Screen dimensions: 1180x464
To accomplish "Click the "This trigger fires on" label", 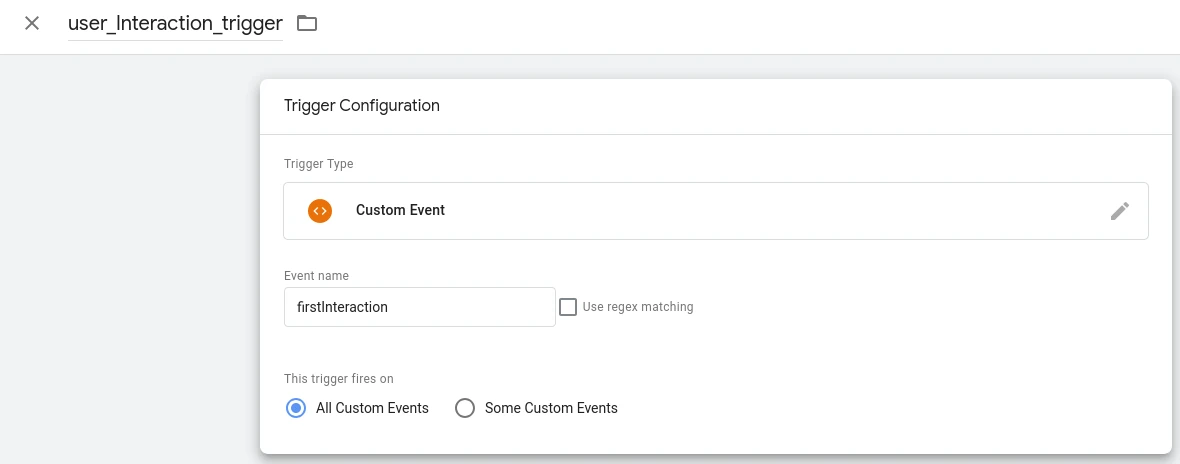I will (x=338, y=379).
